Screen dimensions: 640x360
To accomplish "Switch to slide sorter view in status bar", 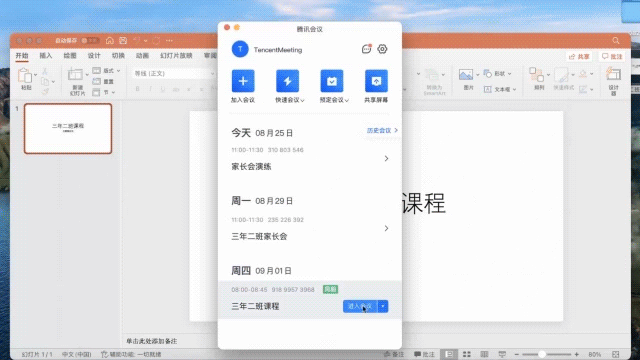I will coord(467,354).
